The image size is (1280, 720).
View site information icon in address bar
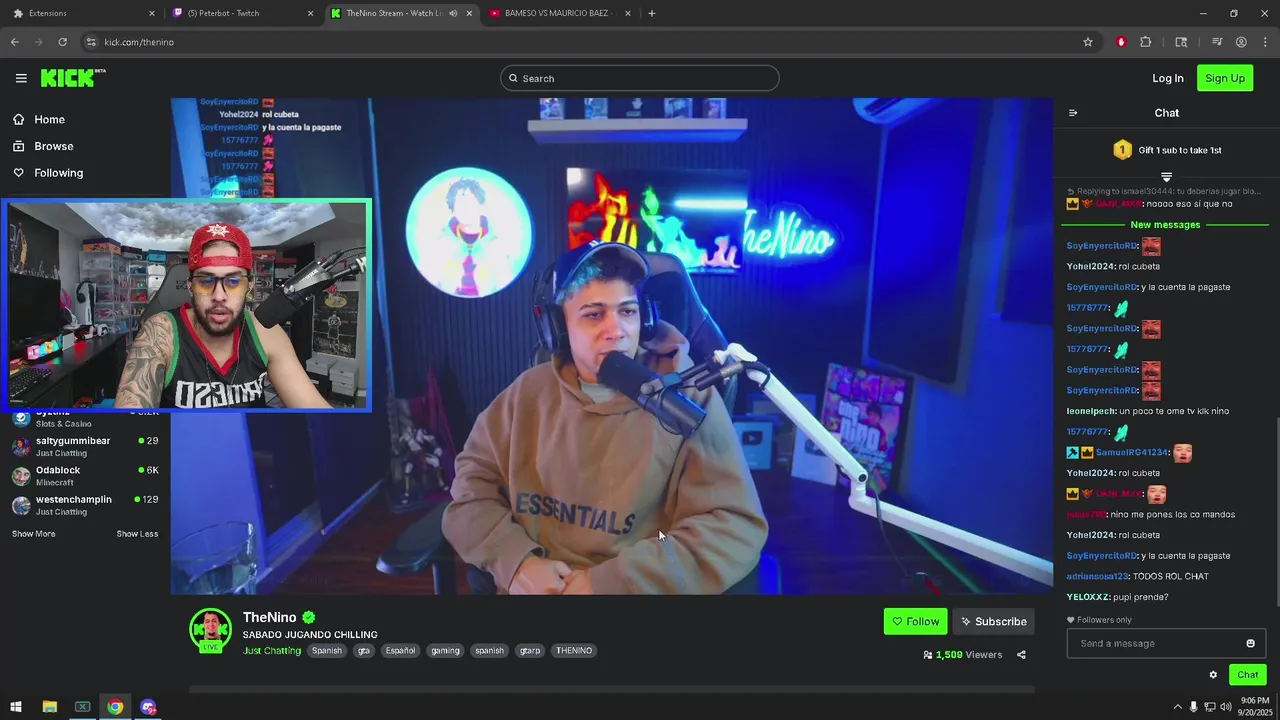pyautogui.click(x=91, y=42)
